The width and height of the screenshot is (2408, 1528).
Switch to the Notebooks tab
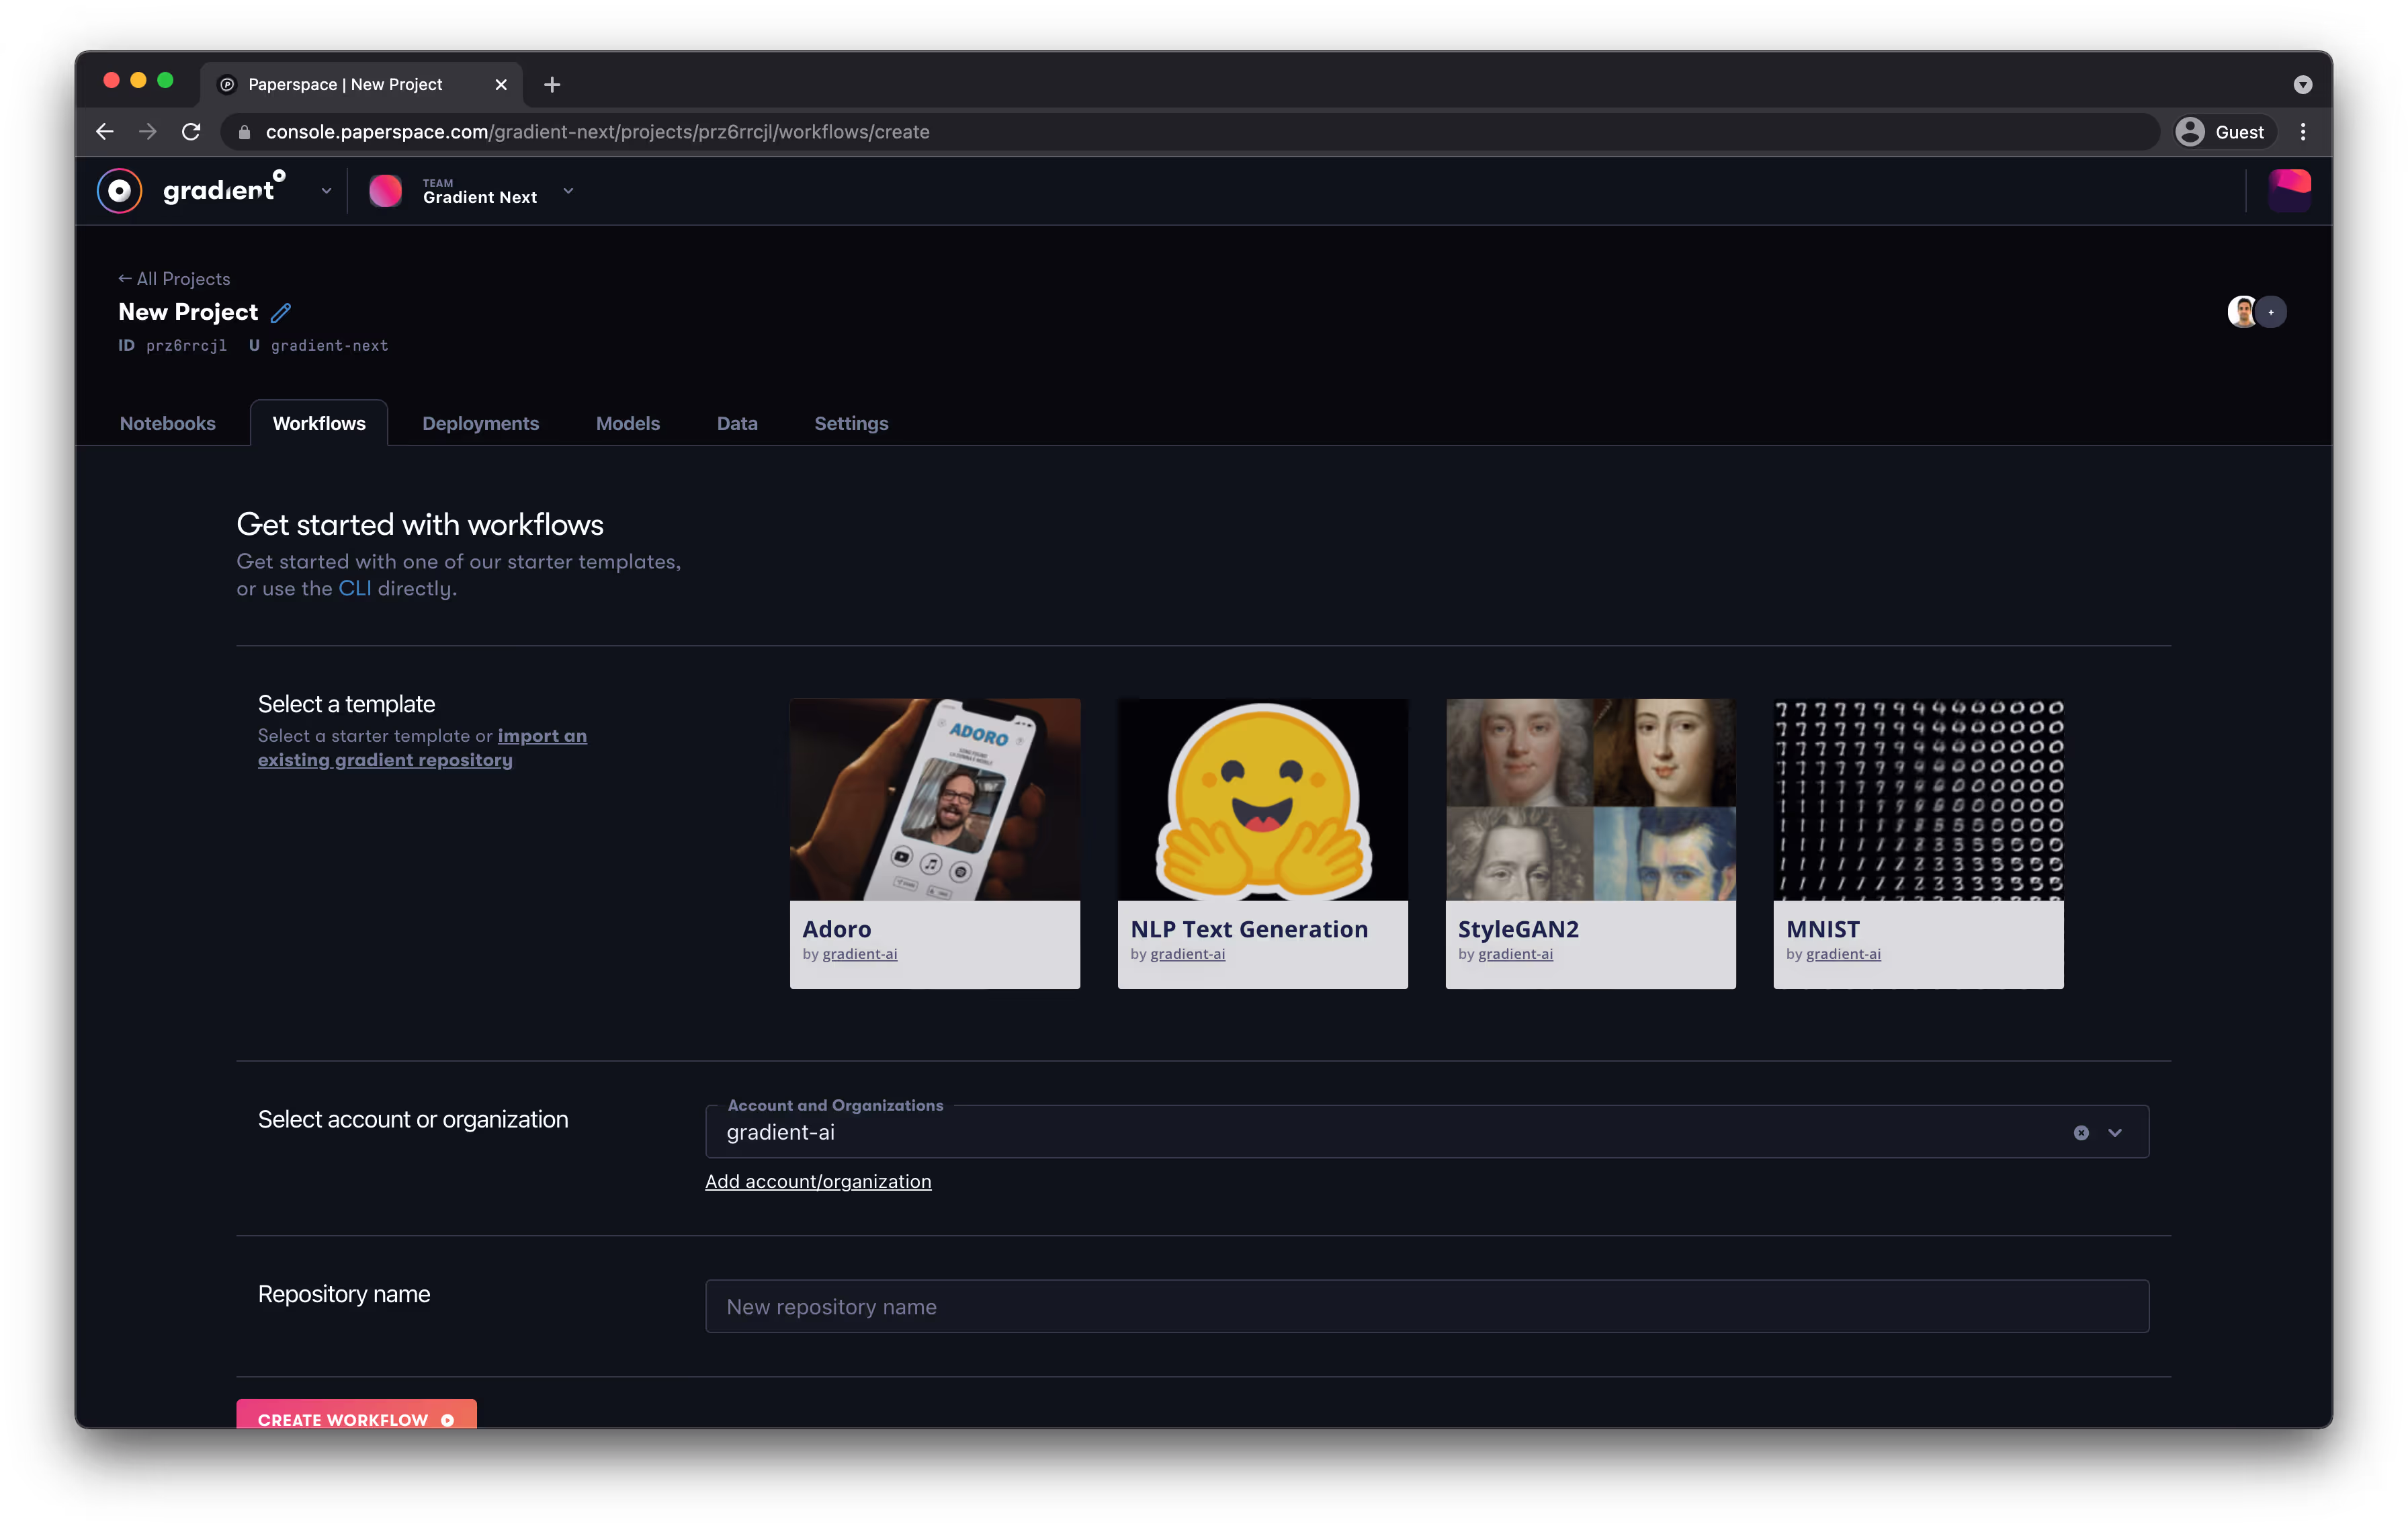click(x=167, y=423)
